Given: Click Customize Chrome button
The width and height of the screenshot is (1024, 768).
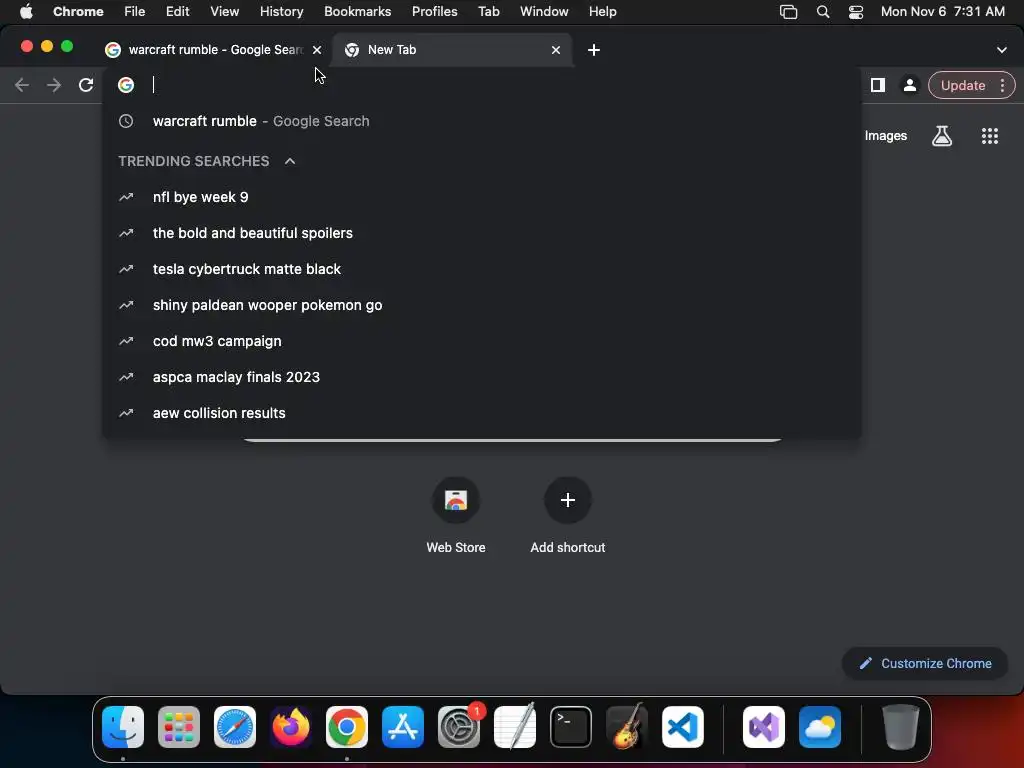Looking at the screenshot, I should coord(925,664).
